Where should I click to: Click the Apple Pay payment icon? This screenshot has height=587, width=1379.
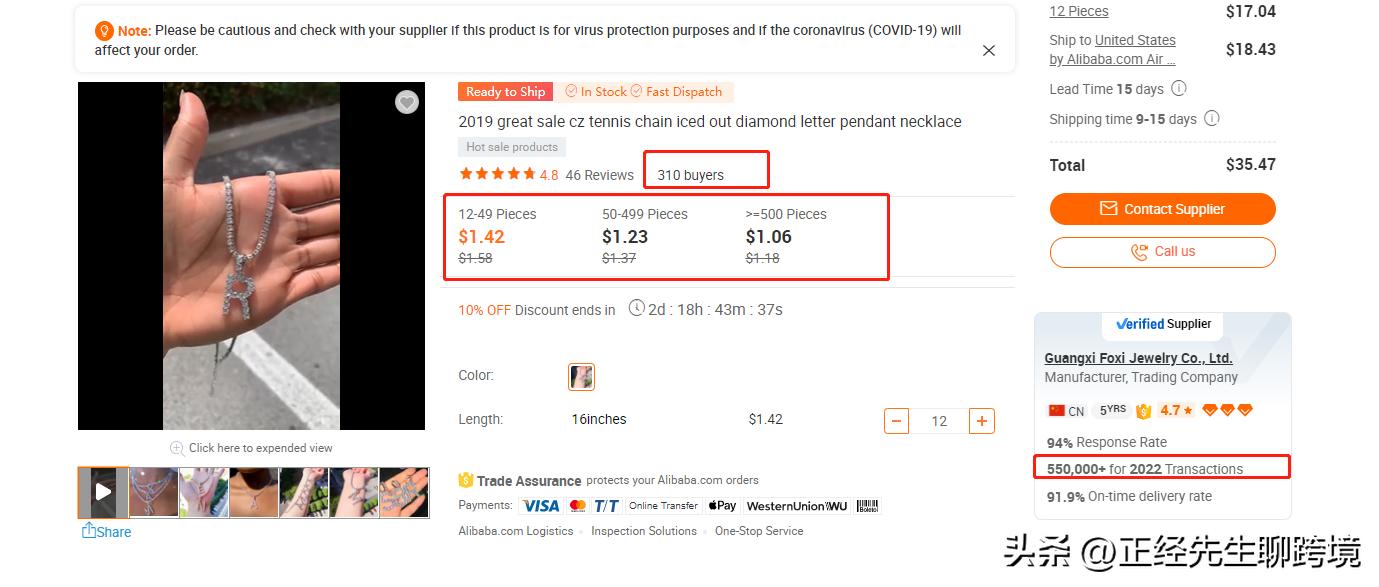coord(722,506)
